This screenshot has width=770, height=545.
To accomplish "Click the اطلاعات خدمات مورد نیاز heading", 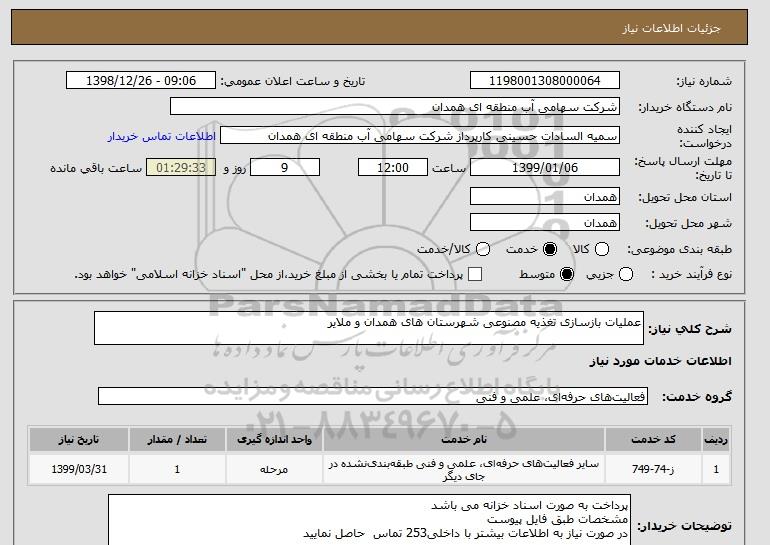I will [x=660, y=361].
